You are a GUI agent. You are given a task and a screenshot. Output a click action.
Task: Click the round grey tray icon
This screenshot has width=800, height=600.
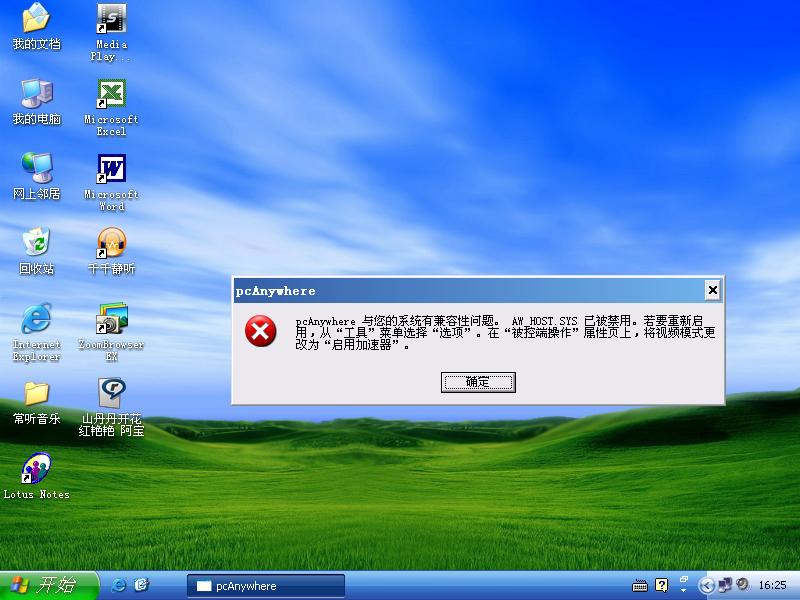tap(742, 584)
